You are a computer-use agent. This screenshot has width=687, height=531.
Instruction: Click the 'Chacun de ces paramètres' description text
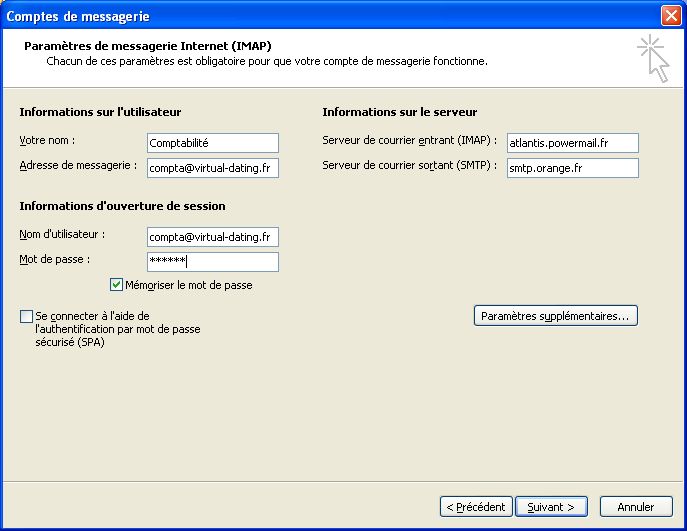(x=267, y=61)
